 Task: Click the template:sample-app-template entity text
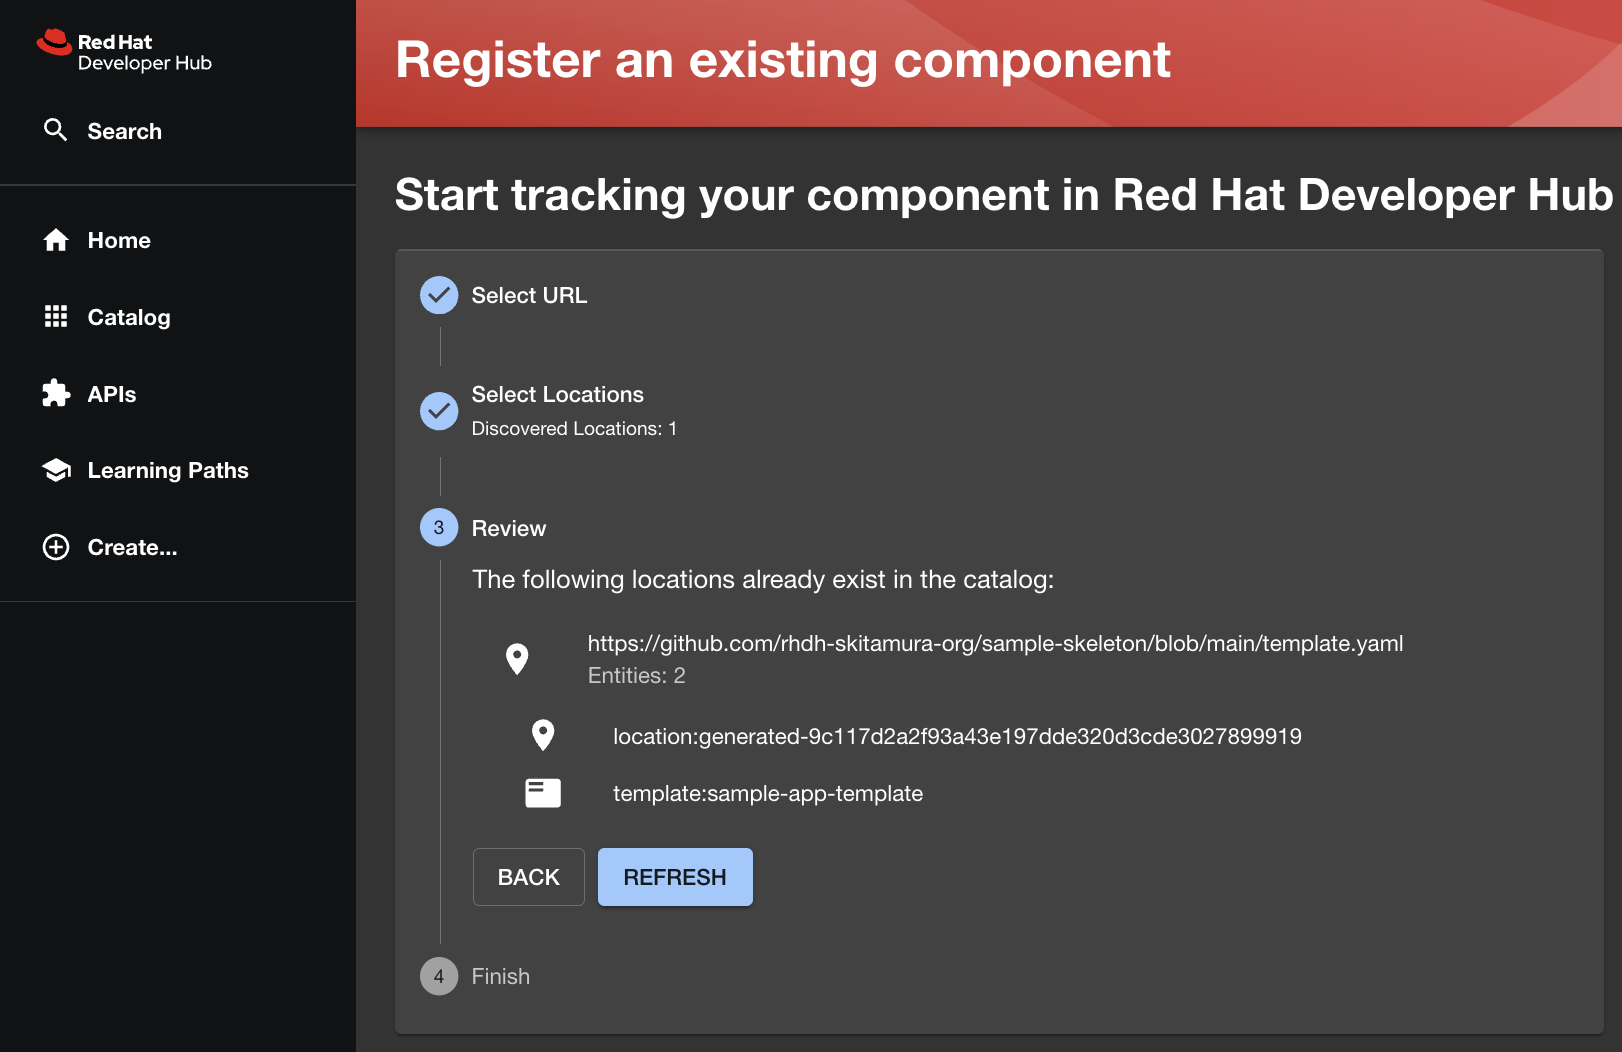coord(768,794)
